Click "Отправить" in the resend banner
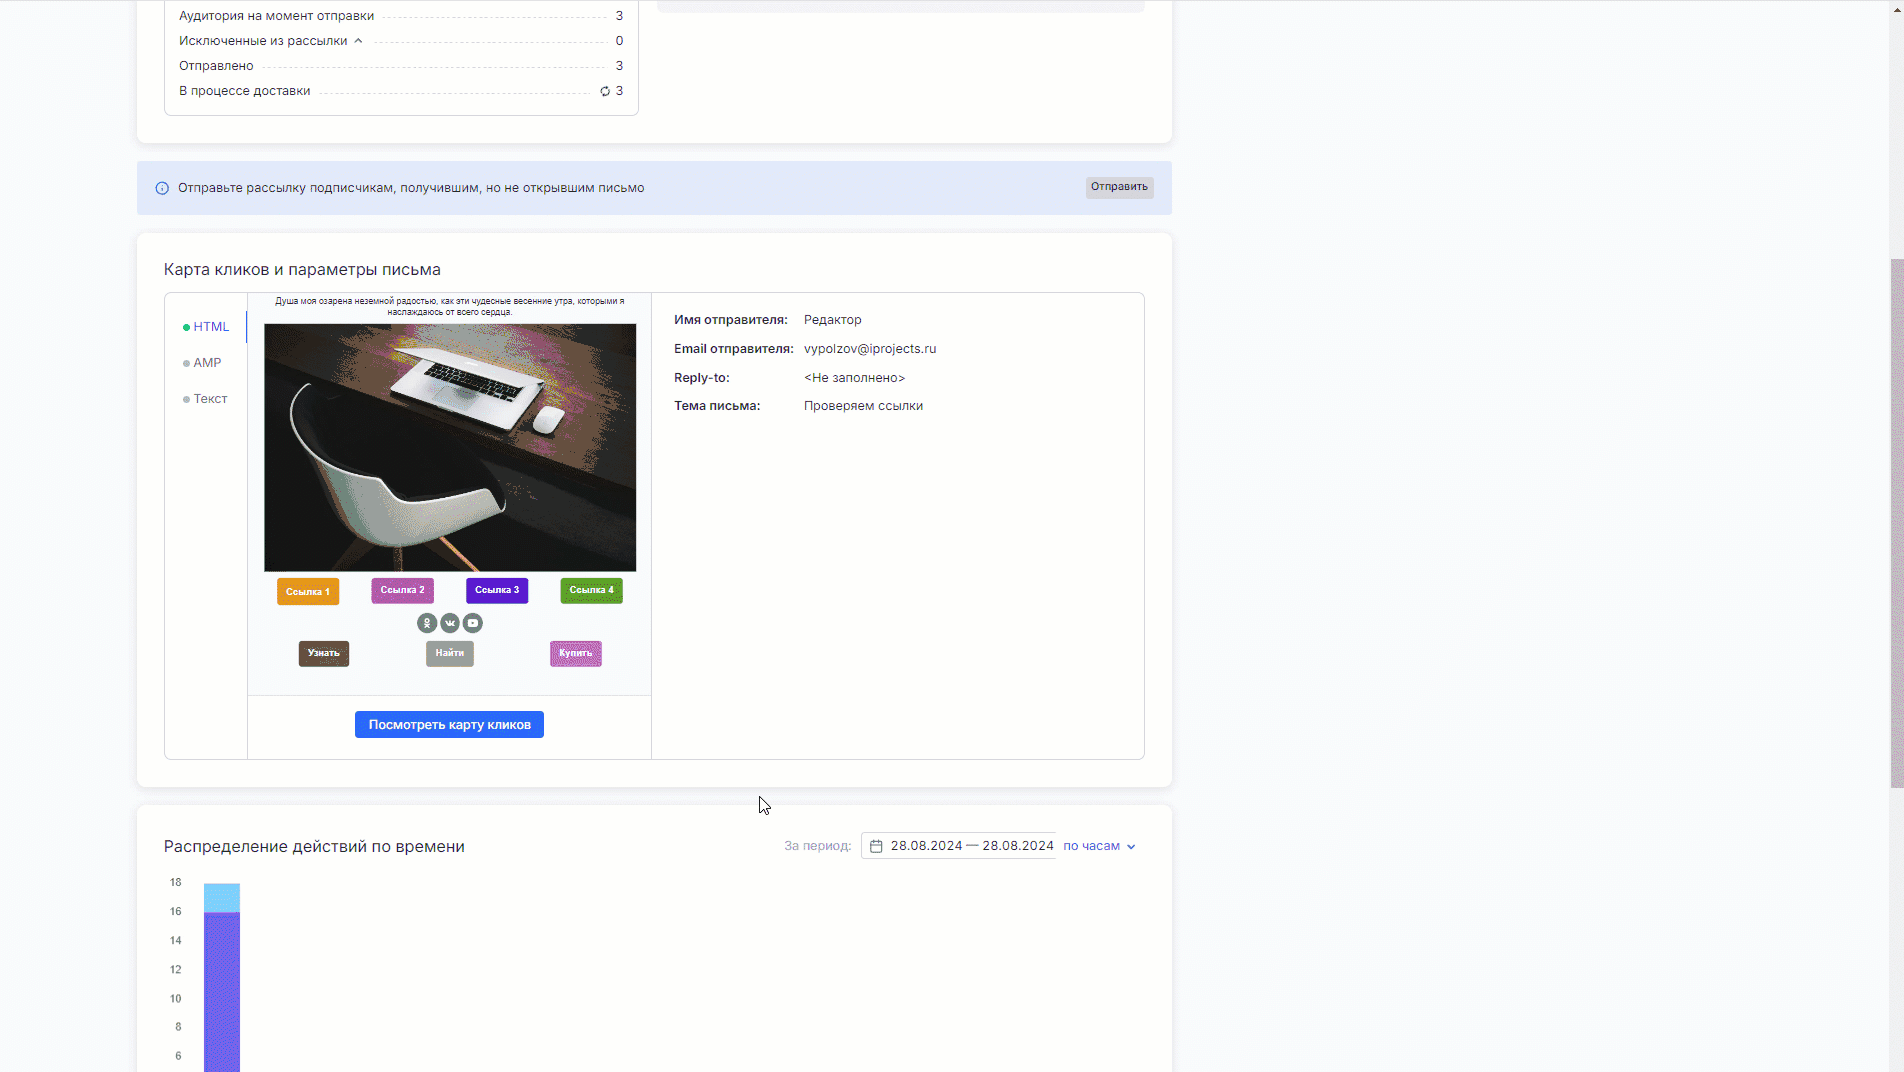Image resolution: width=1904 pixels, height=1072 pixels. (x=1119, y=187)
